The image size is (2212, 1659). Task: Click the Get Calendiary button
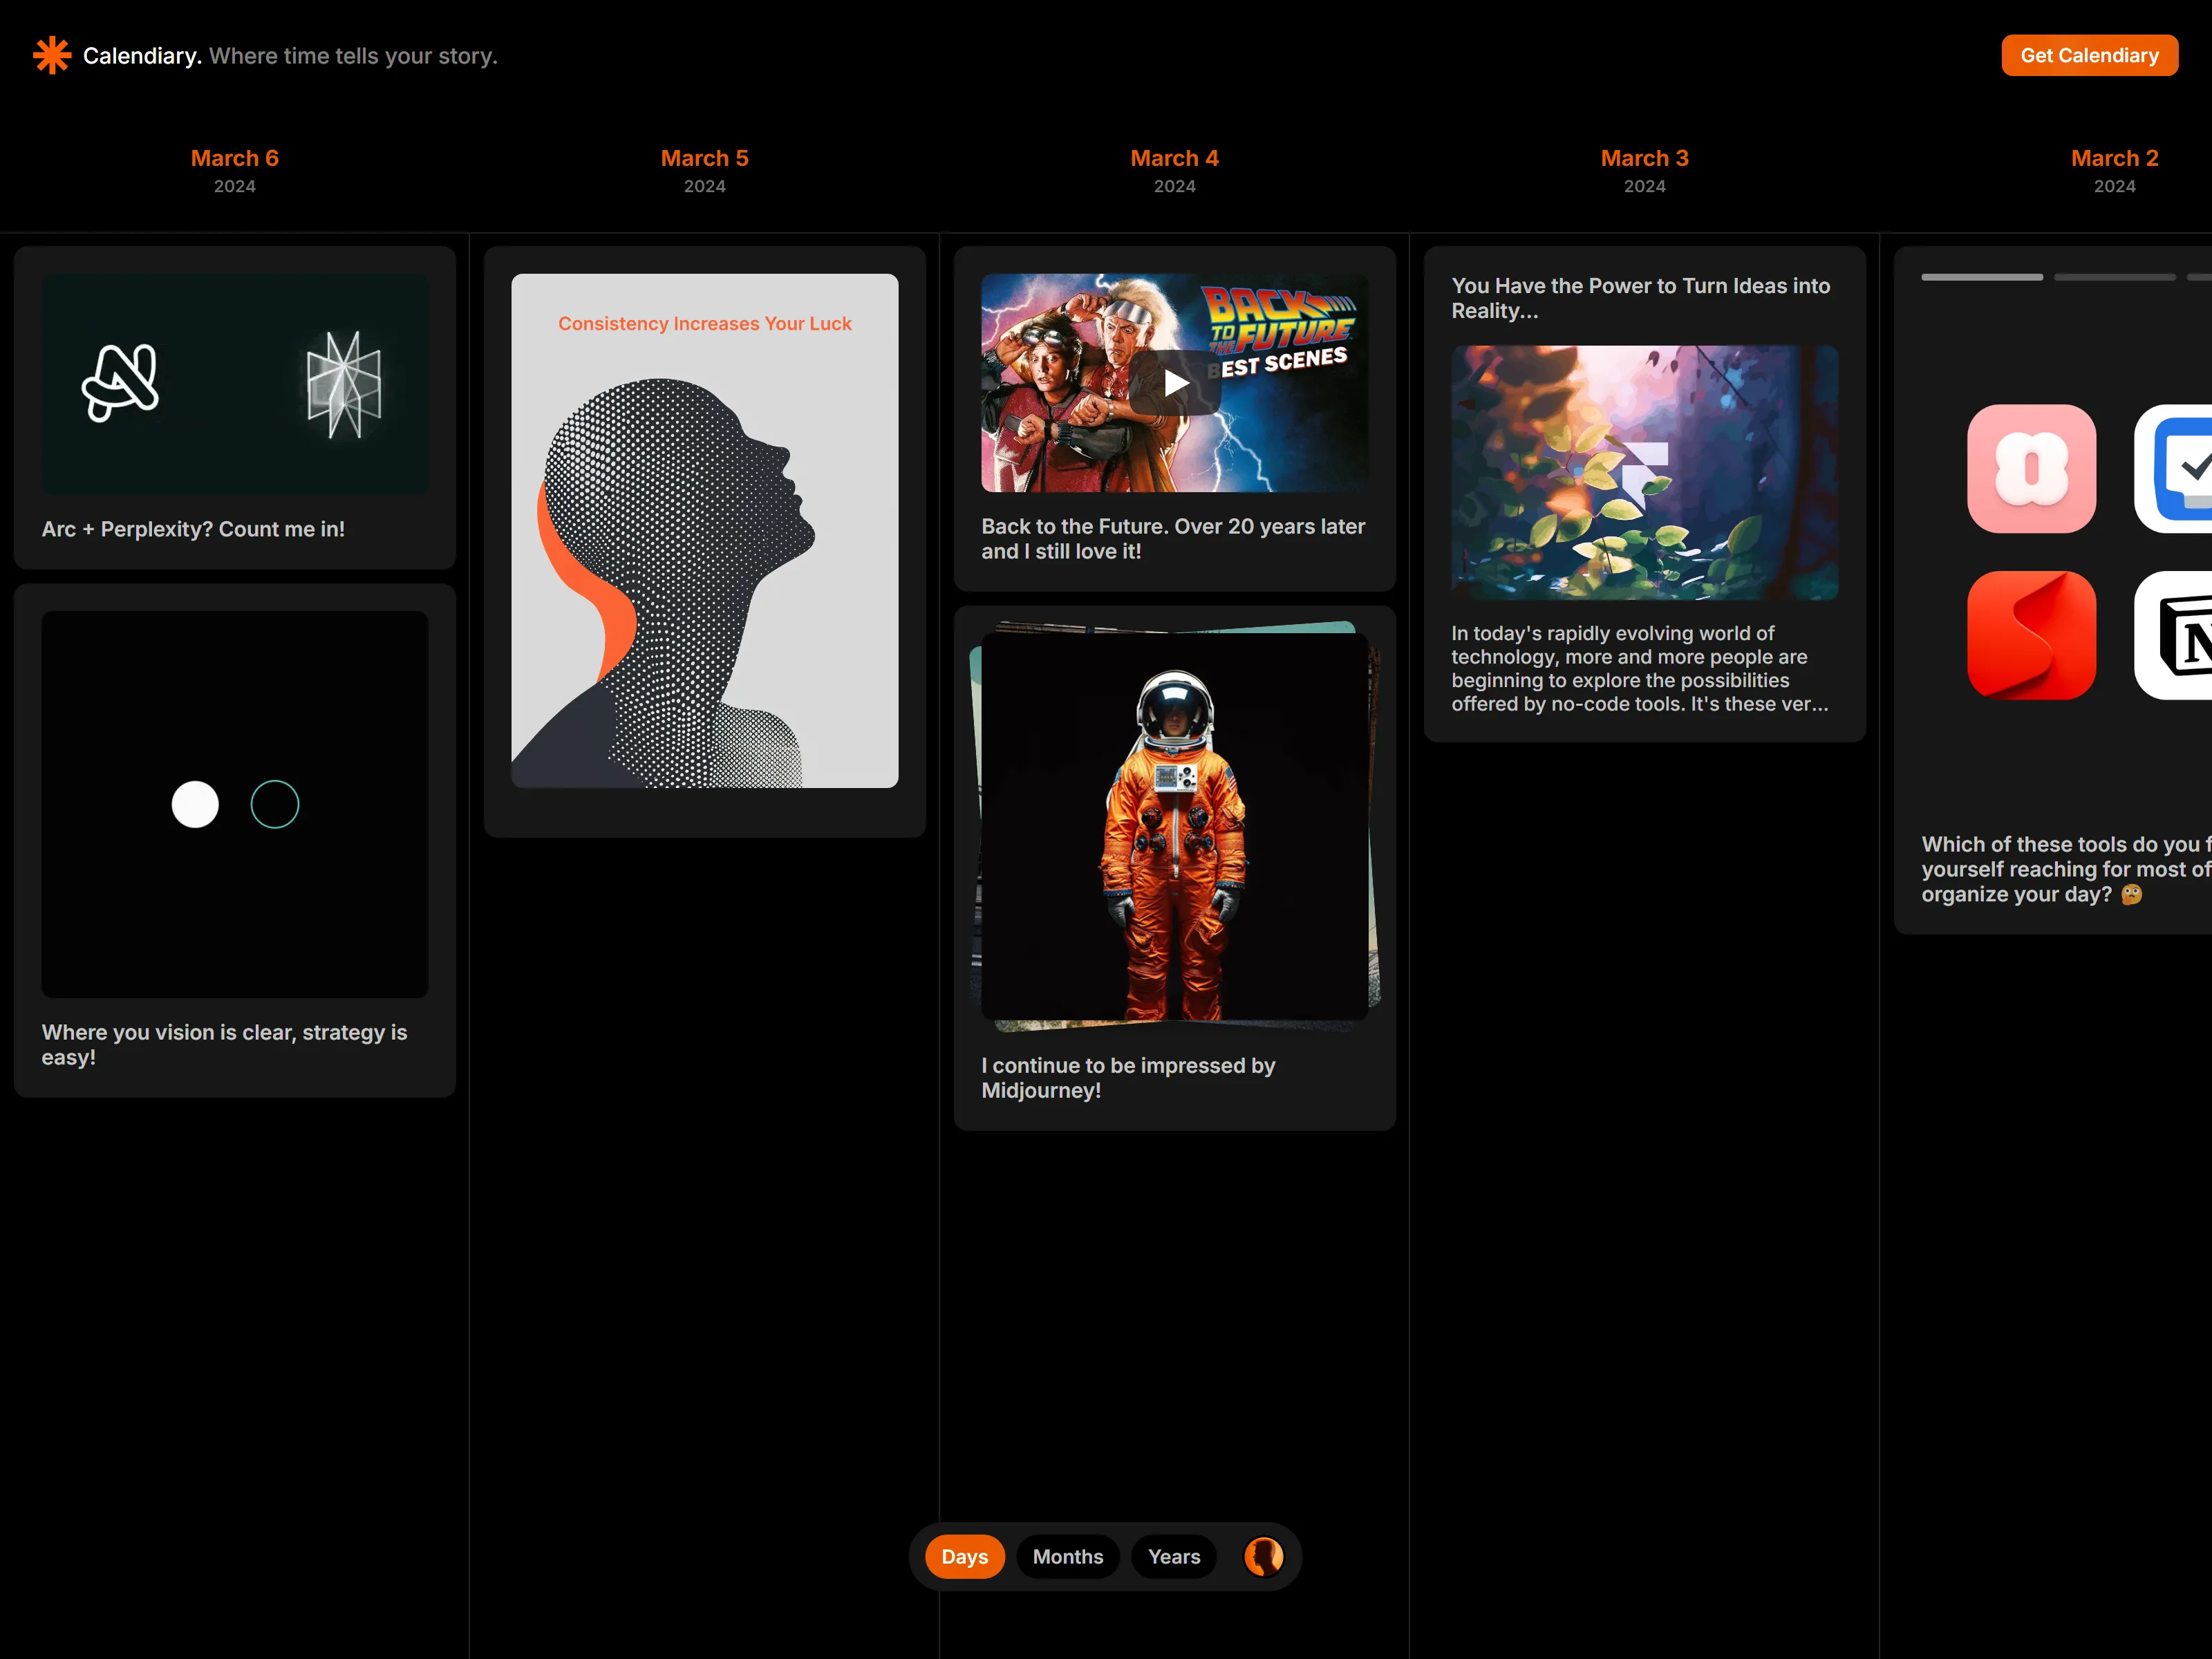click(x=2089, y=55)
